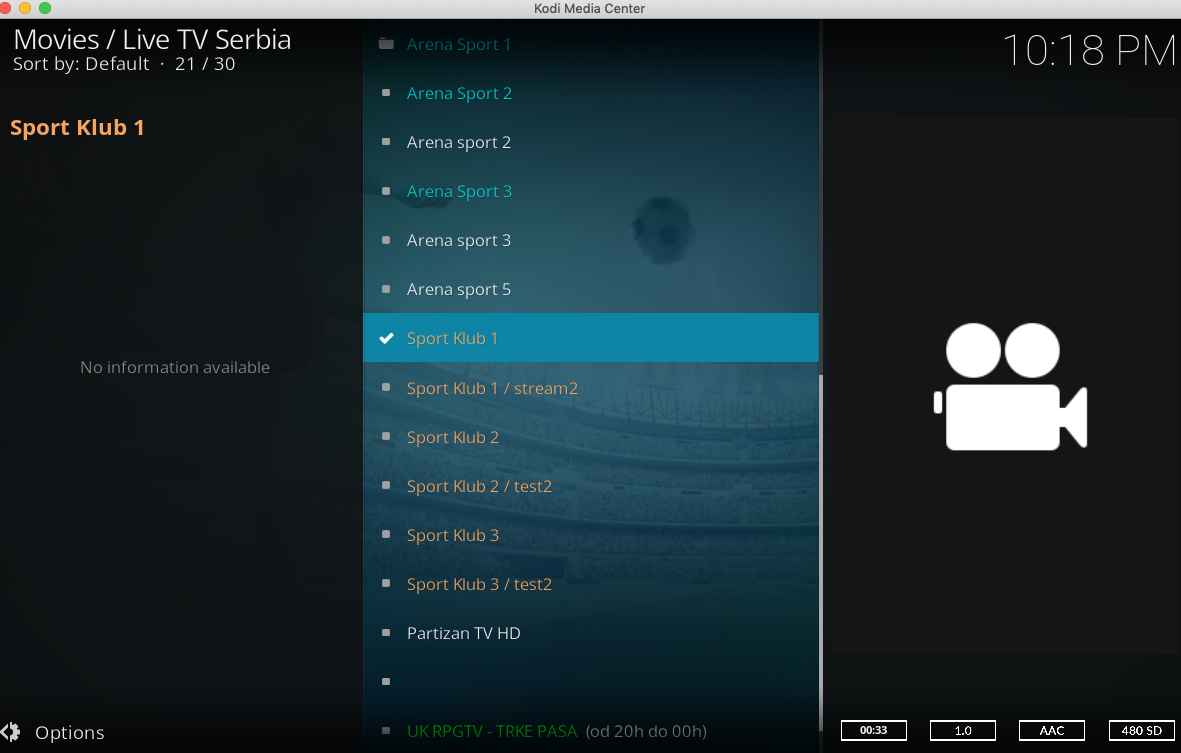Click the Sort by: Default label

click(x=81, y=64)
